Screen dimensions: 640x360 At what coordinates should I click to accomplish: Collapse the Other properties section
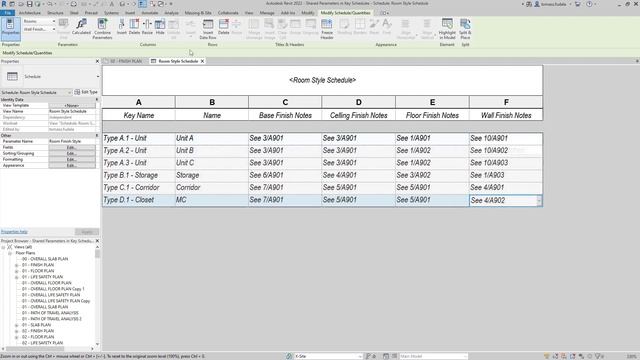(97, 136)
